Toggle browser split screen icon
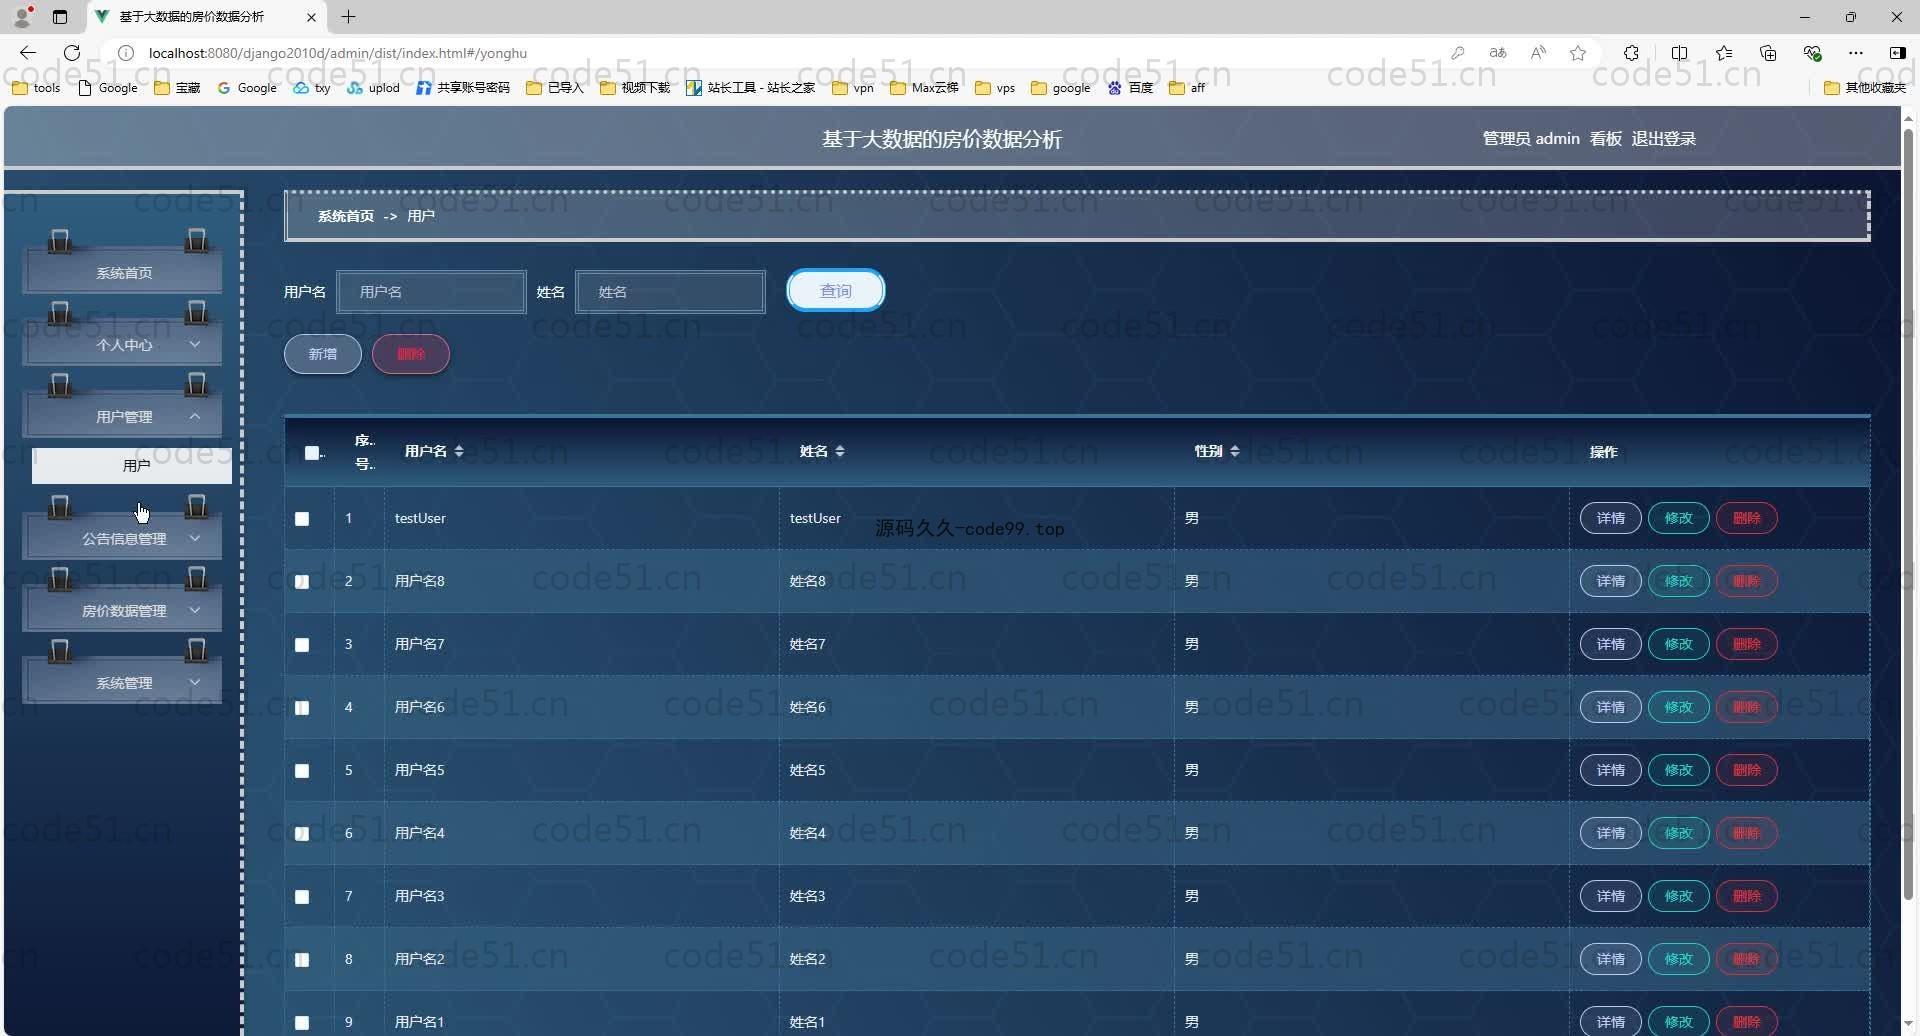1920x1036 pixels. 1679,53
